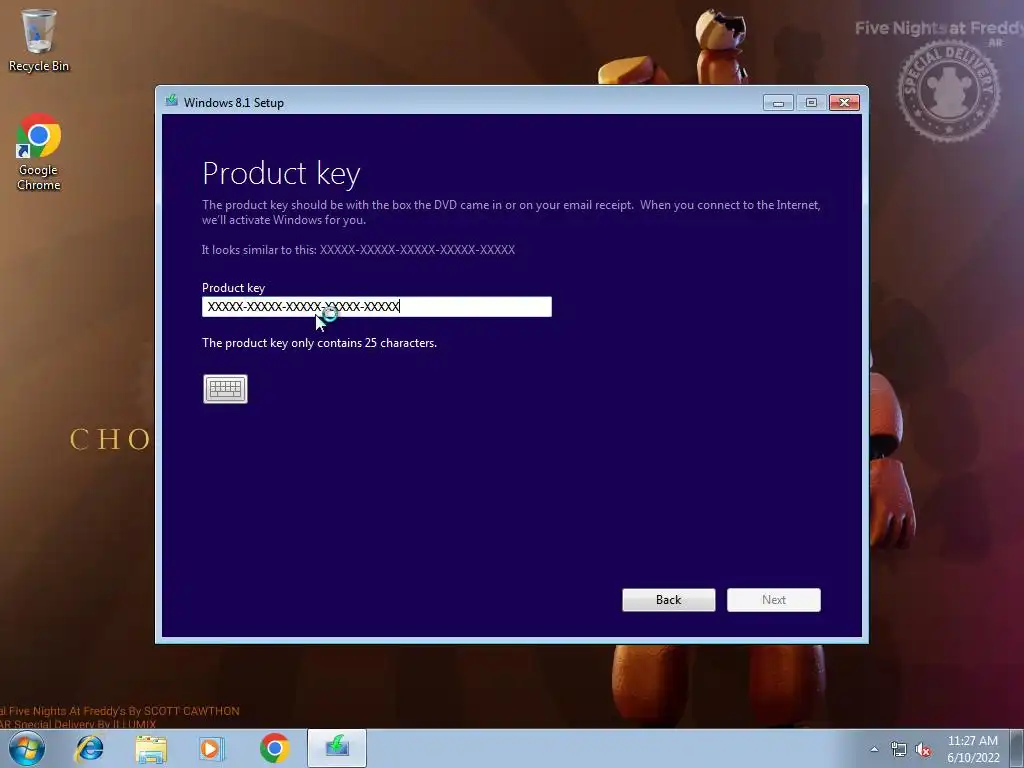Image resolution: width=1024 pixels, height=768 pixels.
Task: Select the Recycle Bin desktop icon
Action: (39, 41)
